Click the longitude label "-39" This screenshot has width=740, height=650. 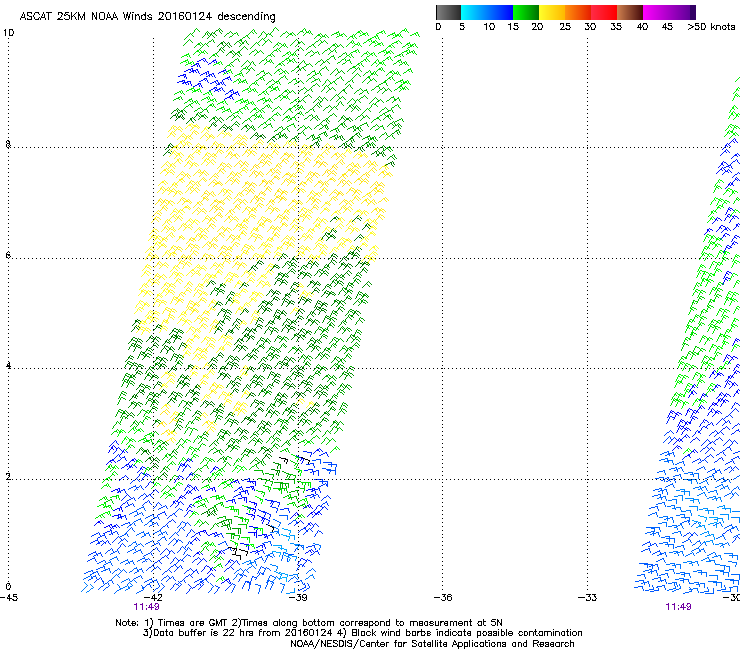[298, 598]
